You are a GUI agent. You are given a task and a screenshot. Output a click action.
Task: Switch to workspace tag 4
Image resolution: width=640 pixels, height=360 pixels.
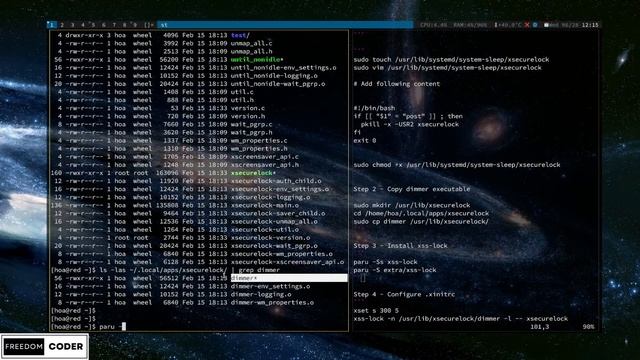pyautogui.click(x=83, y=25)
